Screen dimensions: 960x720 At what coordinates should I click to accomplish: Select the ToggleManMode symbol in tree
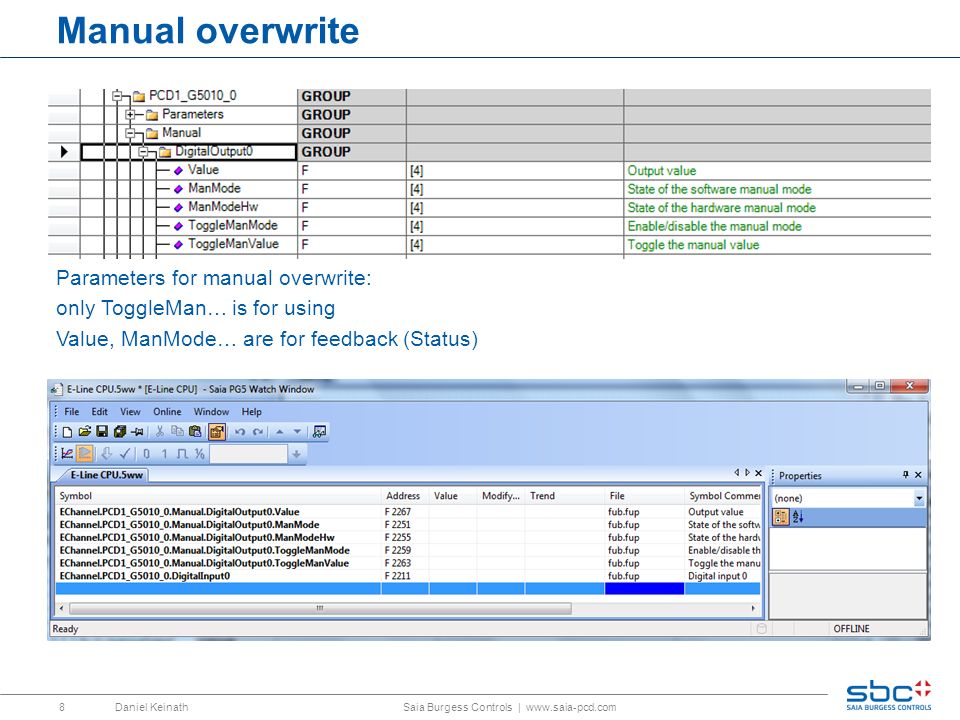pyautogui.click(x=233, y=226)
